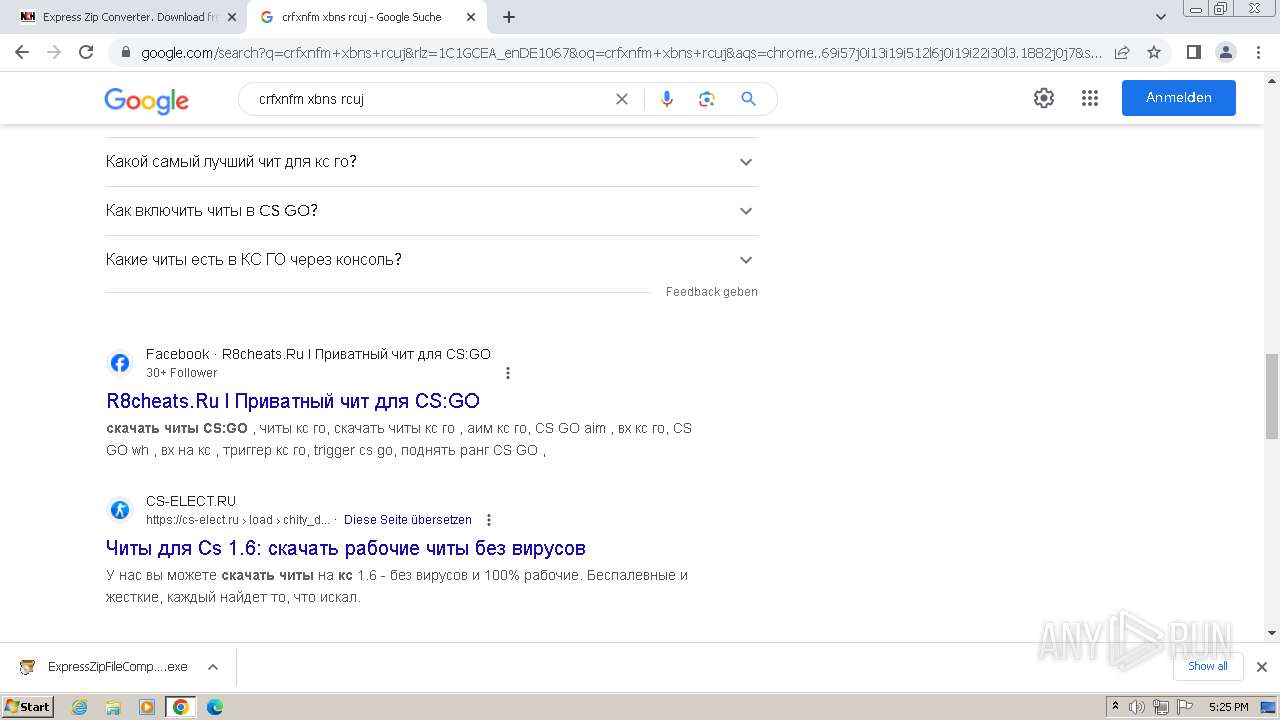Open a new browser tab
The width and height of the screenshot is (1280, 720).
[509, 17]
